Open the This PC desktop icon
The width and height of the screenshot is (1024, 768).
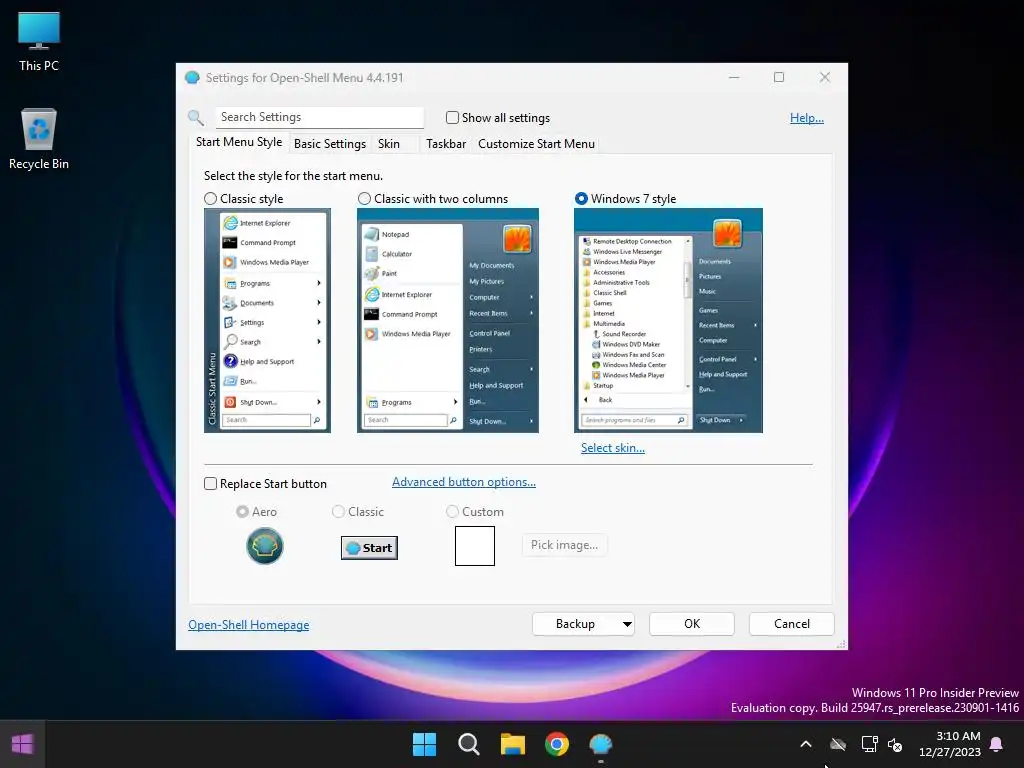click(39, 41)
